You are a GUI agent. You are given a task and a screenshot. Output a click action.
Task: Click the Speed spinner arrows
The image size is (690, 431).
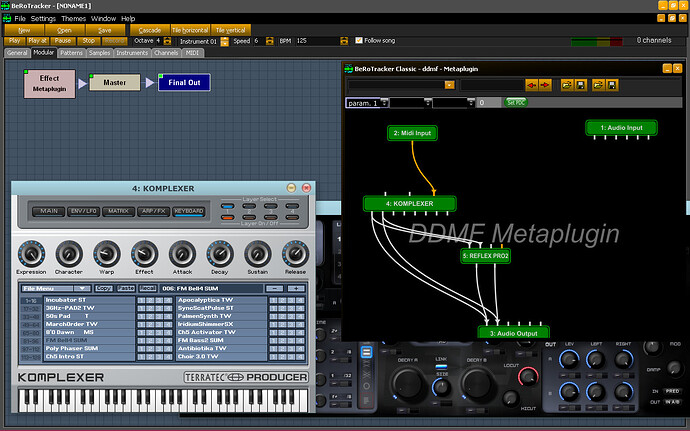click(270, 41)
